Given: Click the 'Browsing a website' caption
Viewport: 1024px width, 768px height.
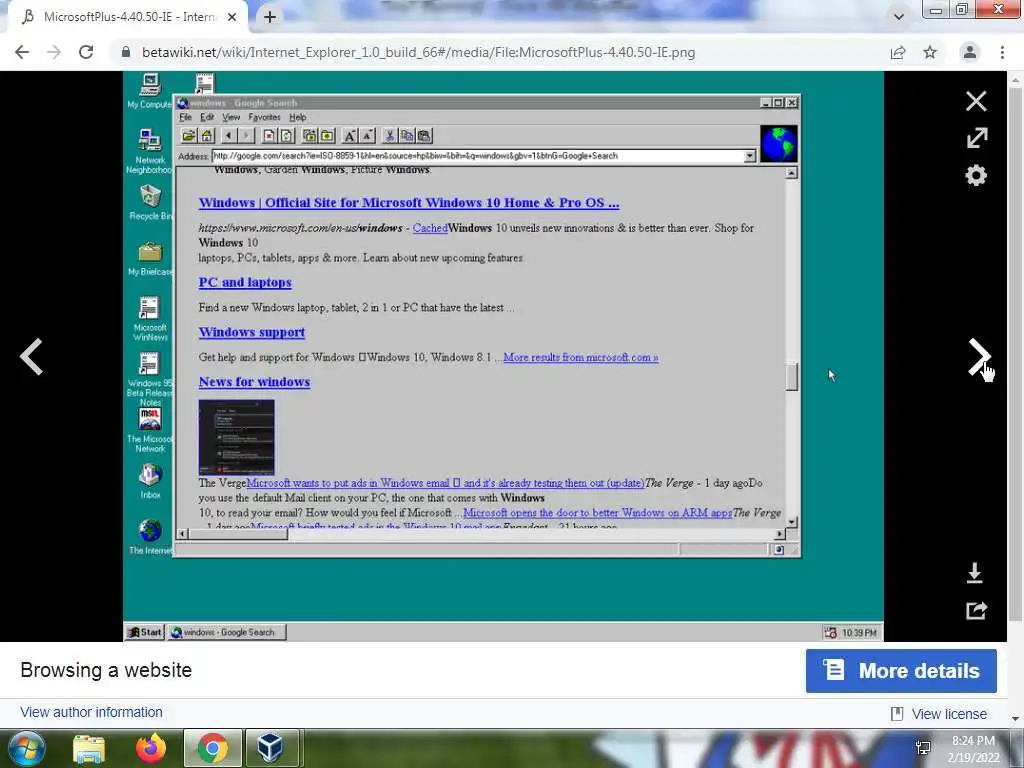Looking at the screenshot, I should click(106, 670).
